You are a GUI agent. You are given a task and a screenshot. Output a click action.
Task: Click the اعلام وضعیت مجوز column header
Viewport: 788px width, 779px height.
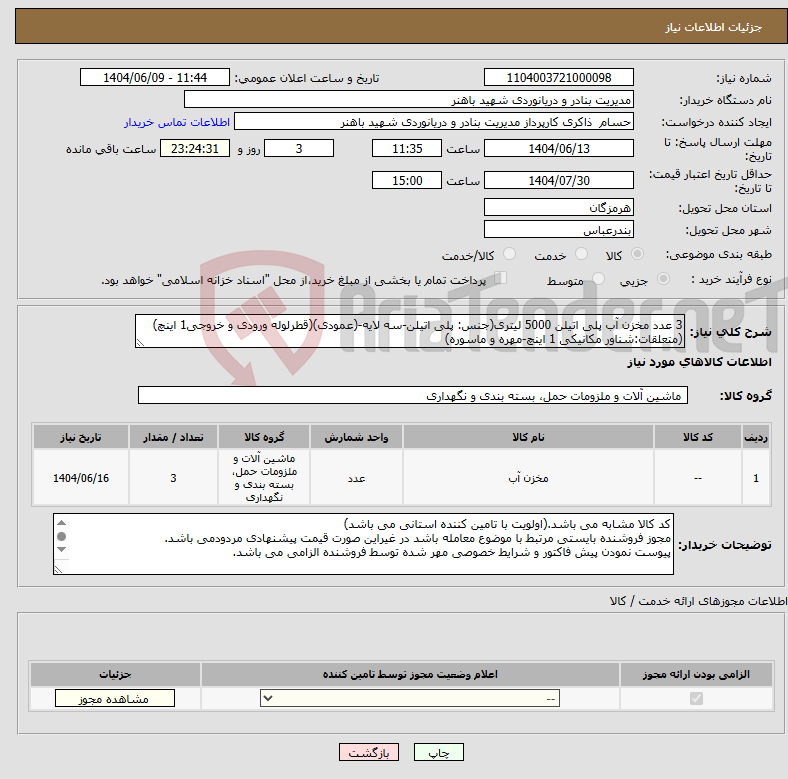point(410,674)
